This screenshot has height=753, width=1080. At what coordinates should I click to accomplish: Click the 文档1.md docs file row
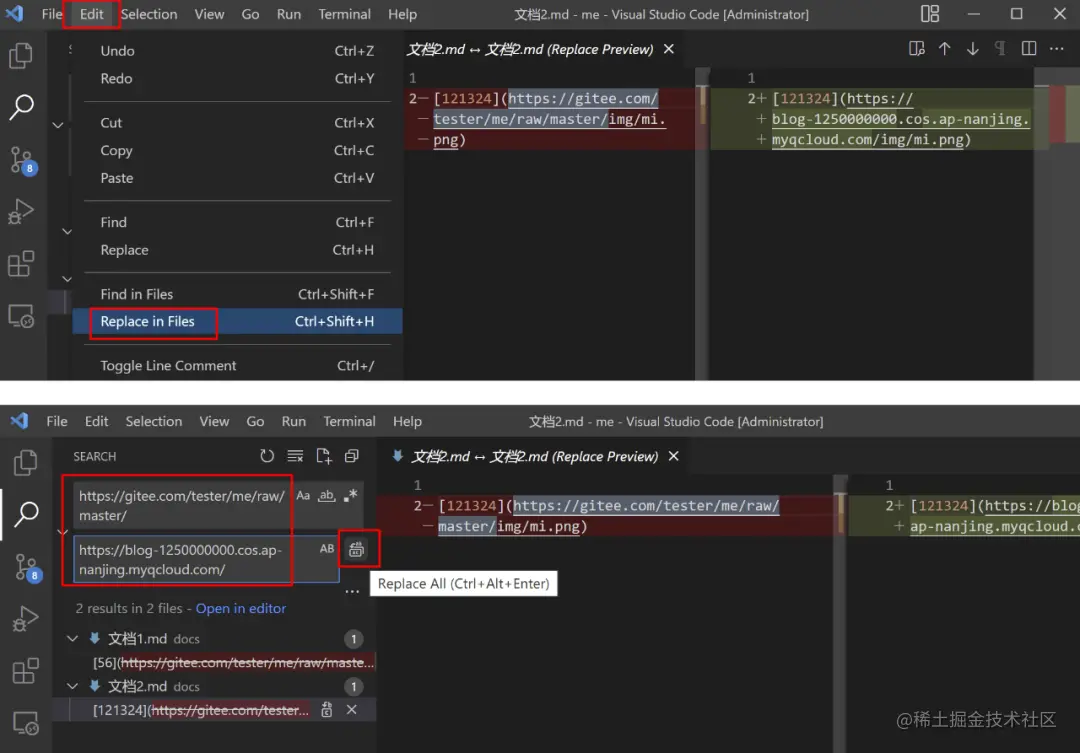(214, 639)
